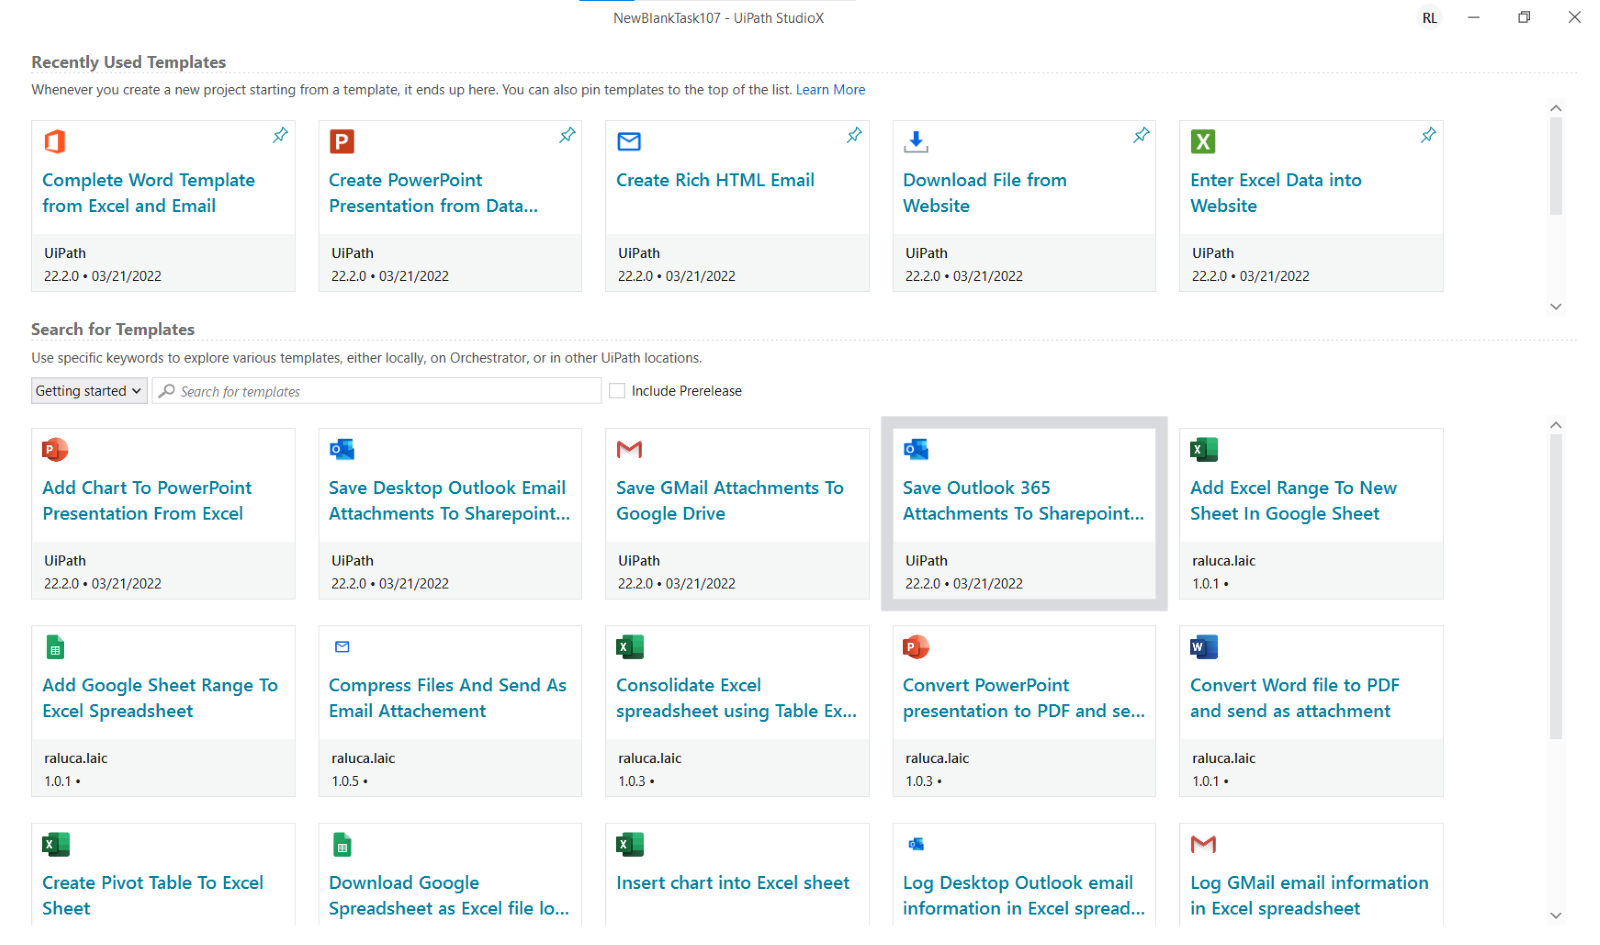Viewport: 1600px width, 945px height.
Task: Open Download File from Website template title
Action: click(984, 193)
